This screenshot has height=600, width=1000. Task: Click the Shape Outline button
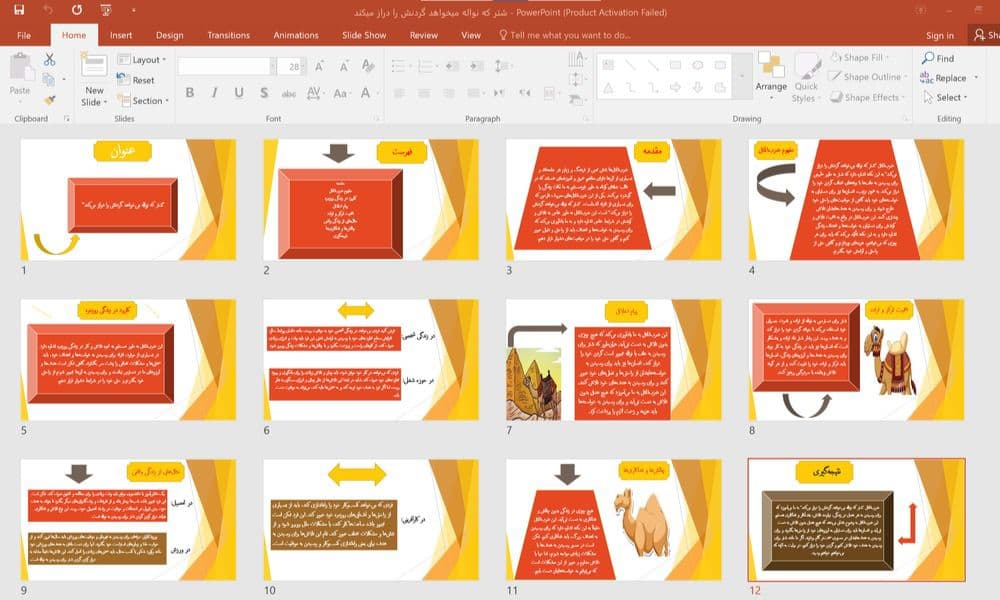[x=867, y=77]
